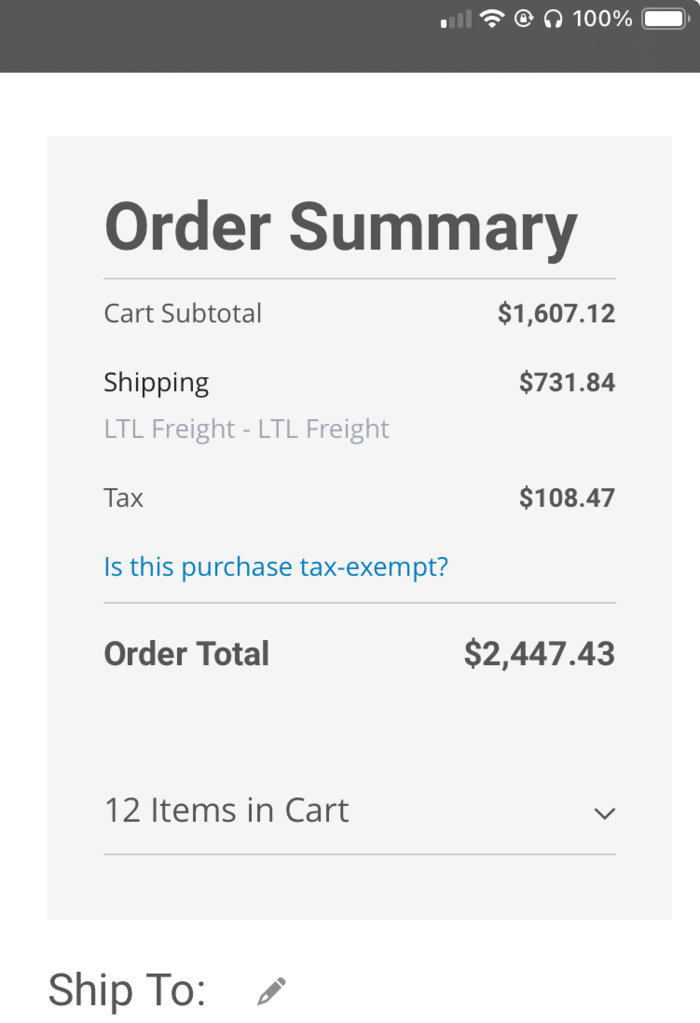
Task: Click the Order Total amount $2,447.43
Action: click(540, 654)
